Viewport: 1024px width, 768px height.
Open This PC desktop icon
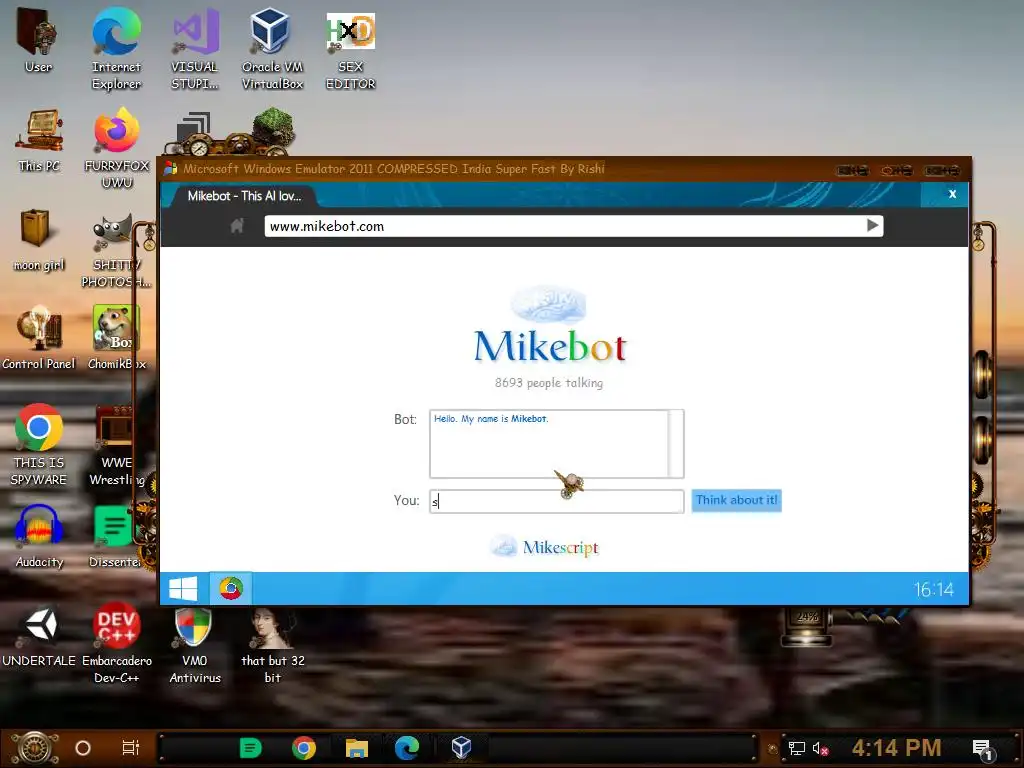(39, 140)
